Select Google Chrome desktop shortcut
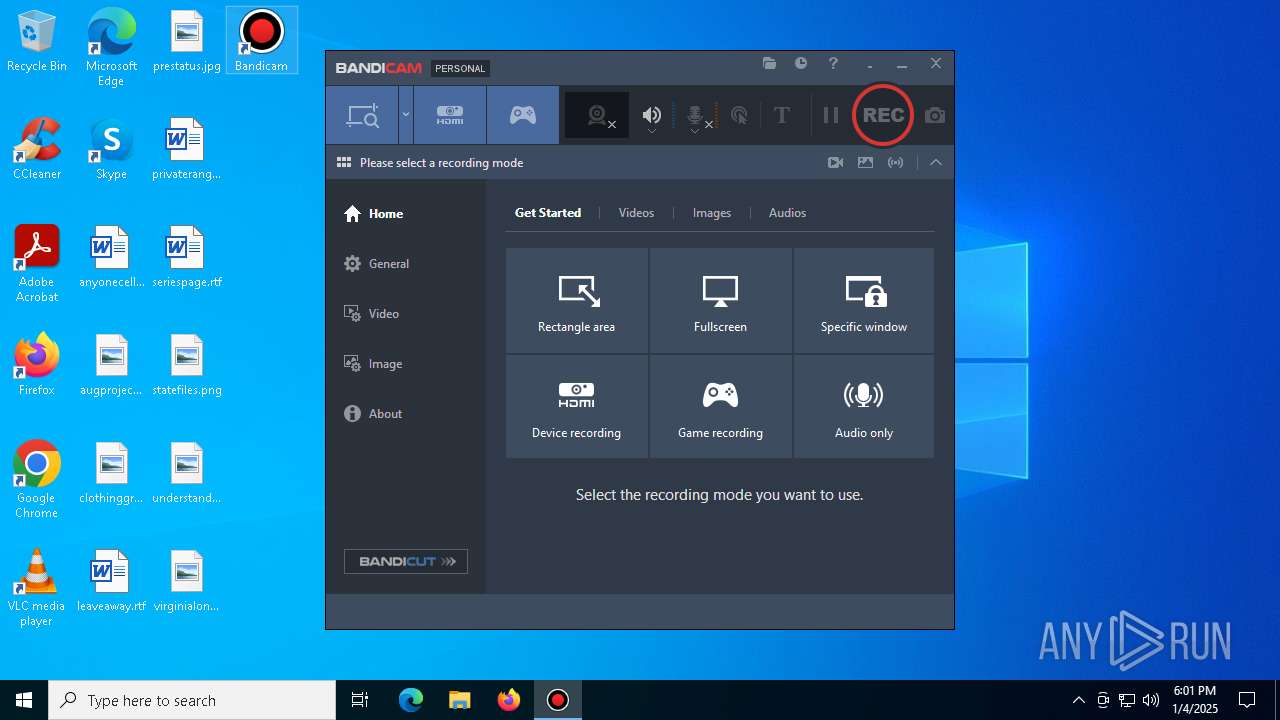 click(x=37, y=480)
